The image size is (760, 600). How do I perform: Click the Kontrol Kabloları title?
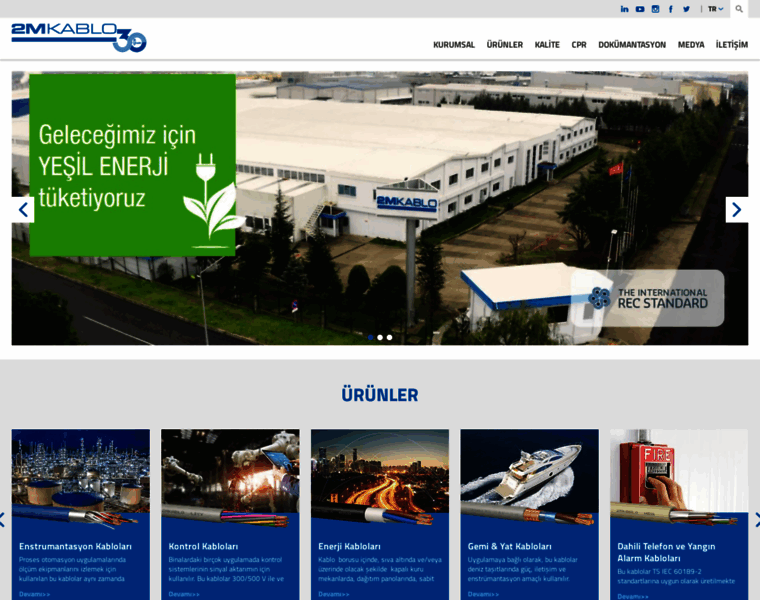[203, 546]
